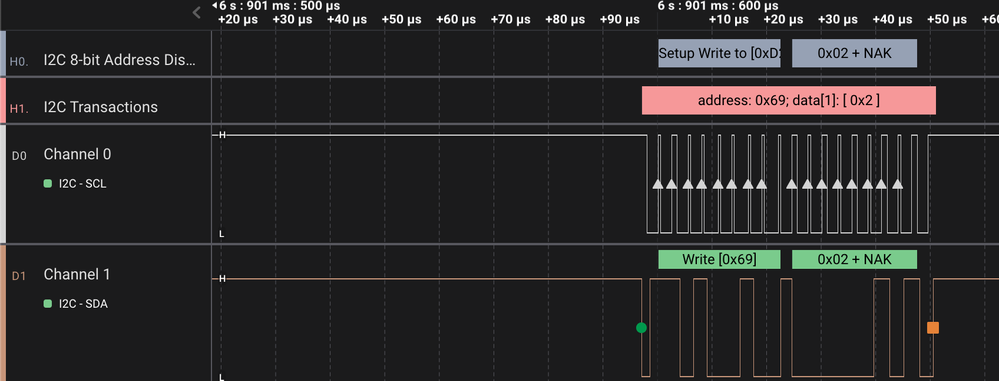999x381 pixels.
Task: Click the green '0x02 + NAK' bubble on Channel 1
Action: [854, 259]
